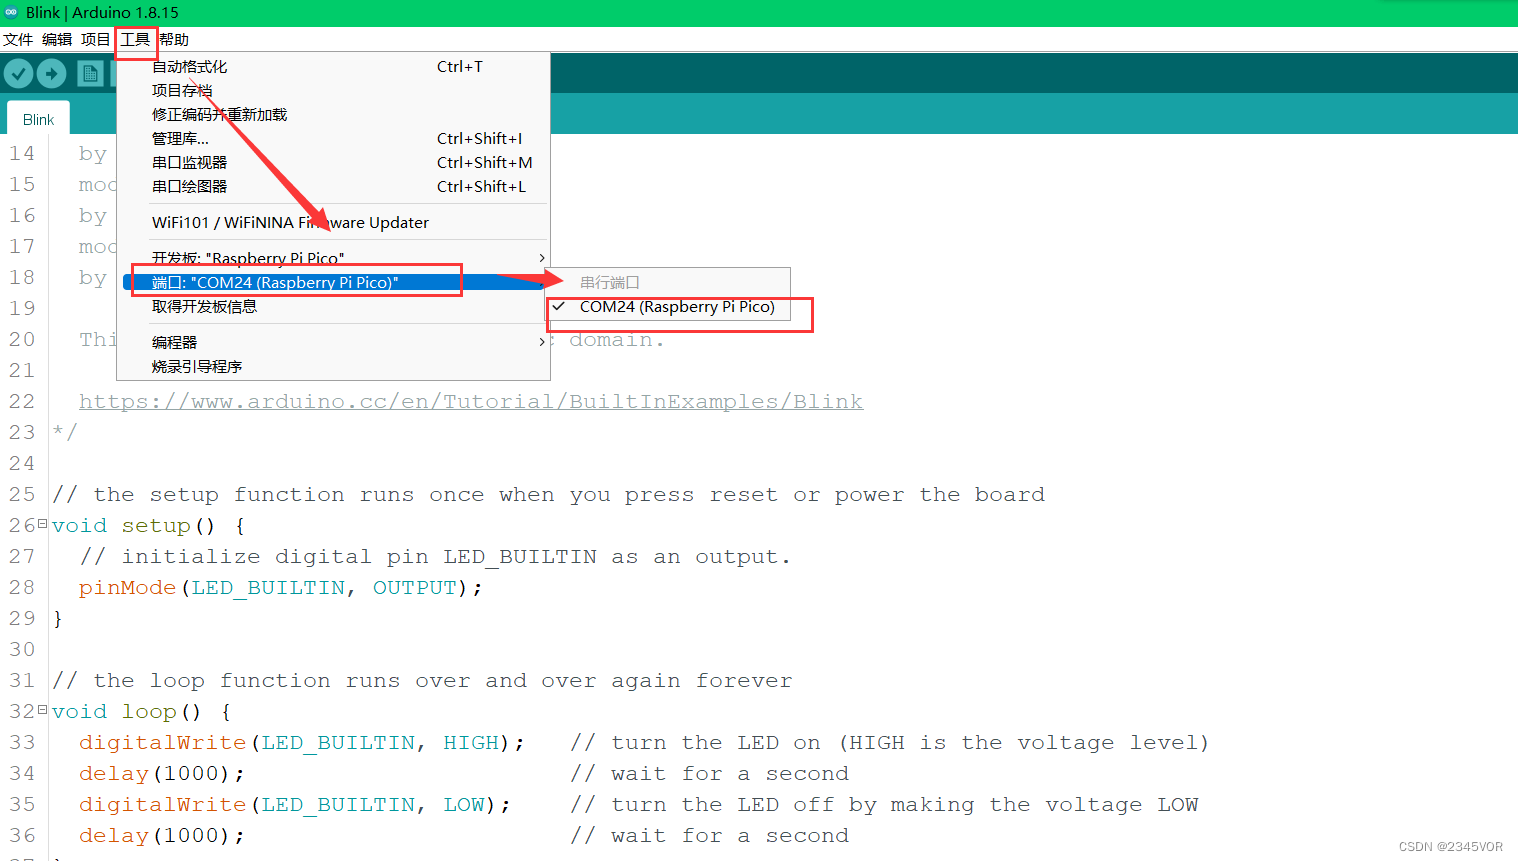The image size is (1518, 861).
Task: Expand the 编程器 submenu arrow
Action: click(x=542, y=342)
